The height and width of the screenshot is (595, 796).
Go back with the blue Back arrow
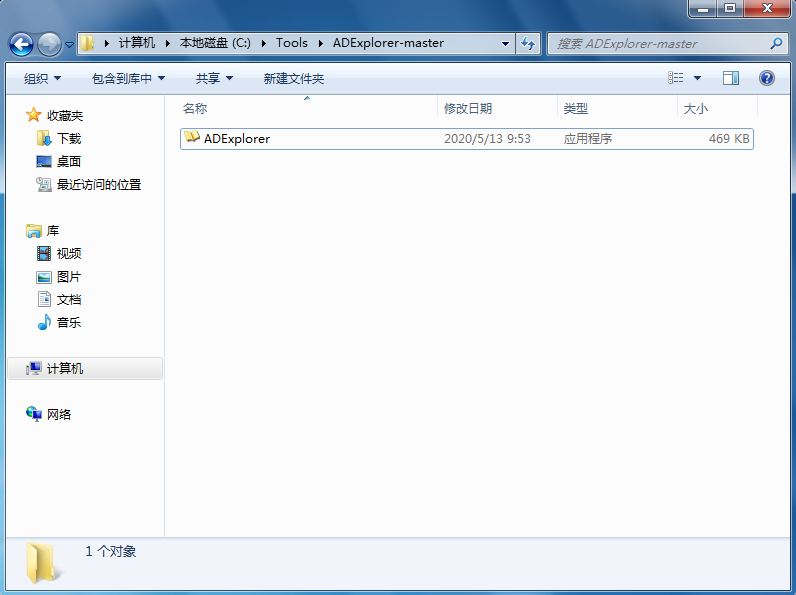pos(21,44)
